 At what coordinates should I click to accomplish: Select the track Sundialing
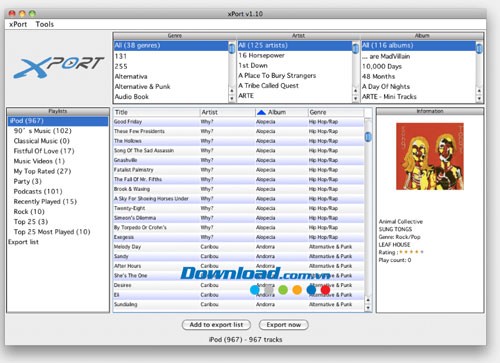click(239, 304)
